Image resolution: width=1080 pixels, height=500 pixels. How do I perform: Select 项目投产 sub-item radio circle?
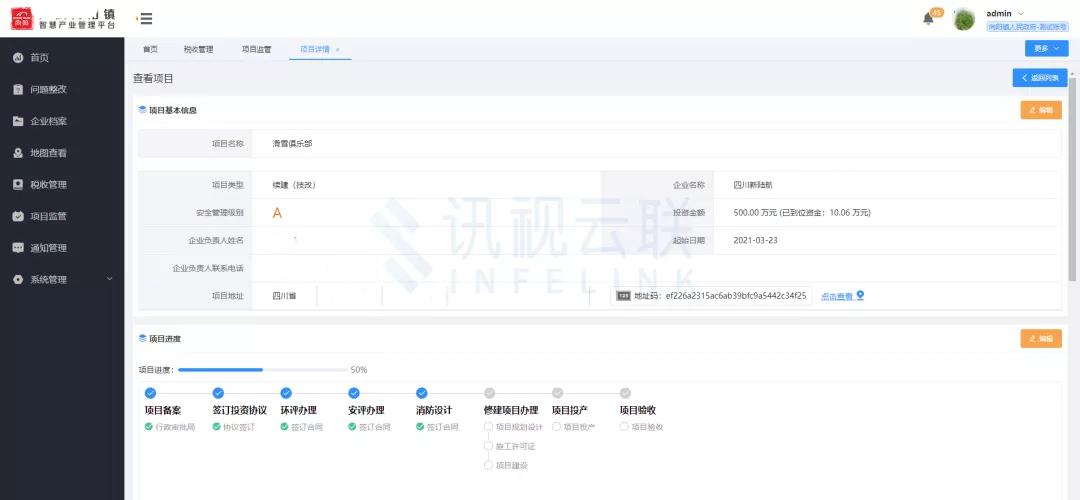pyautogui.click(x=557, y=427)
